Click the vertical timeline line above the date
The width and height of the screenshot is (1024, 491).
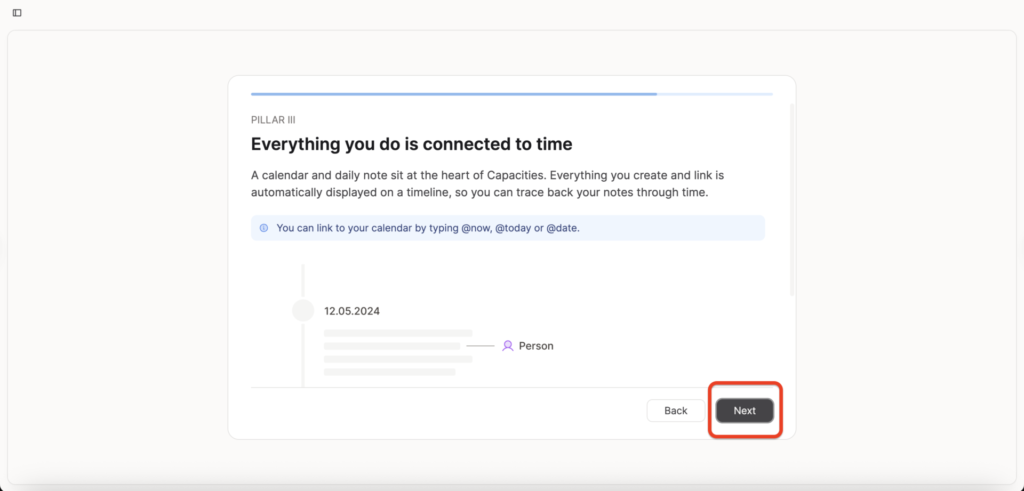303,280
